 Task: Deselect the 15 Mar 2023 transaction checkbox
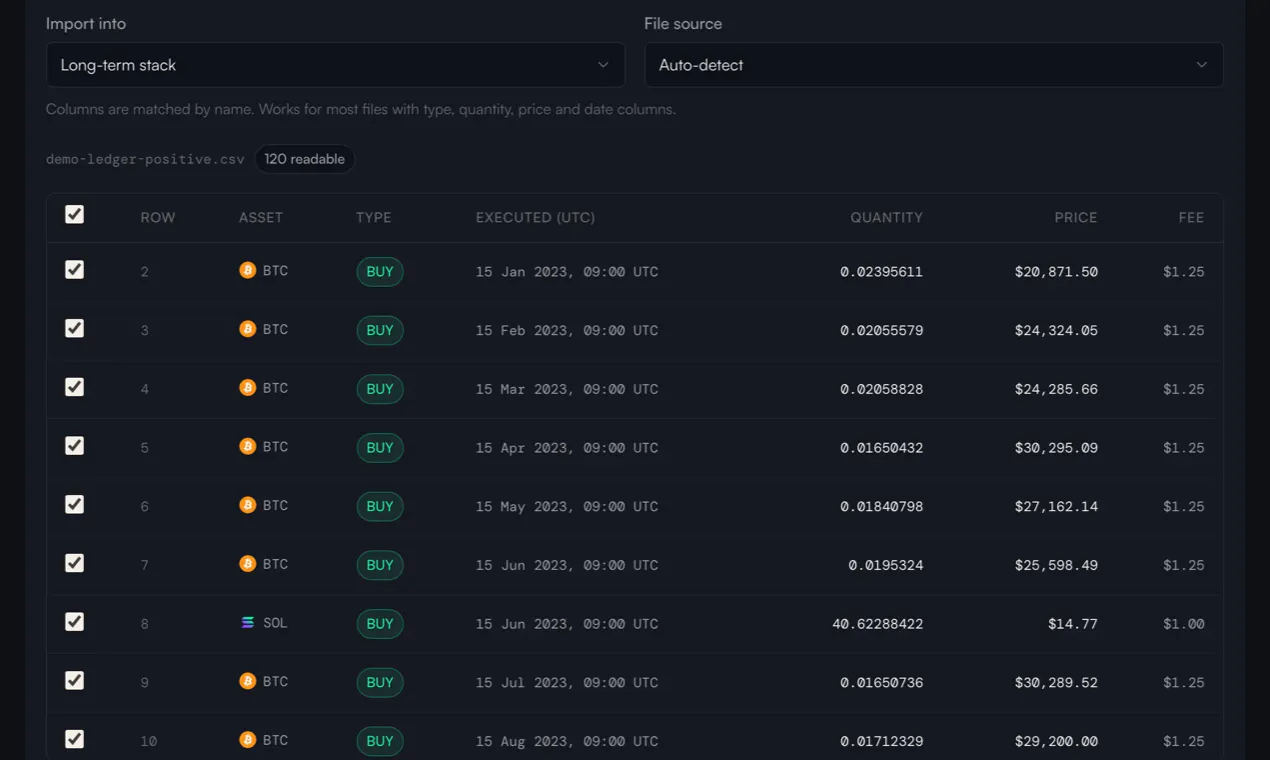(74, 387)
